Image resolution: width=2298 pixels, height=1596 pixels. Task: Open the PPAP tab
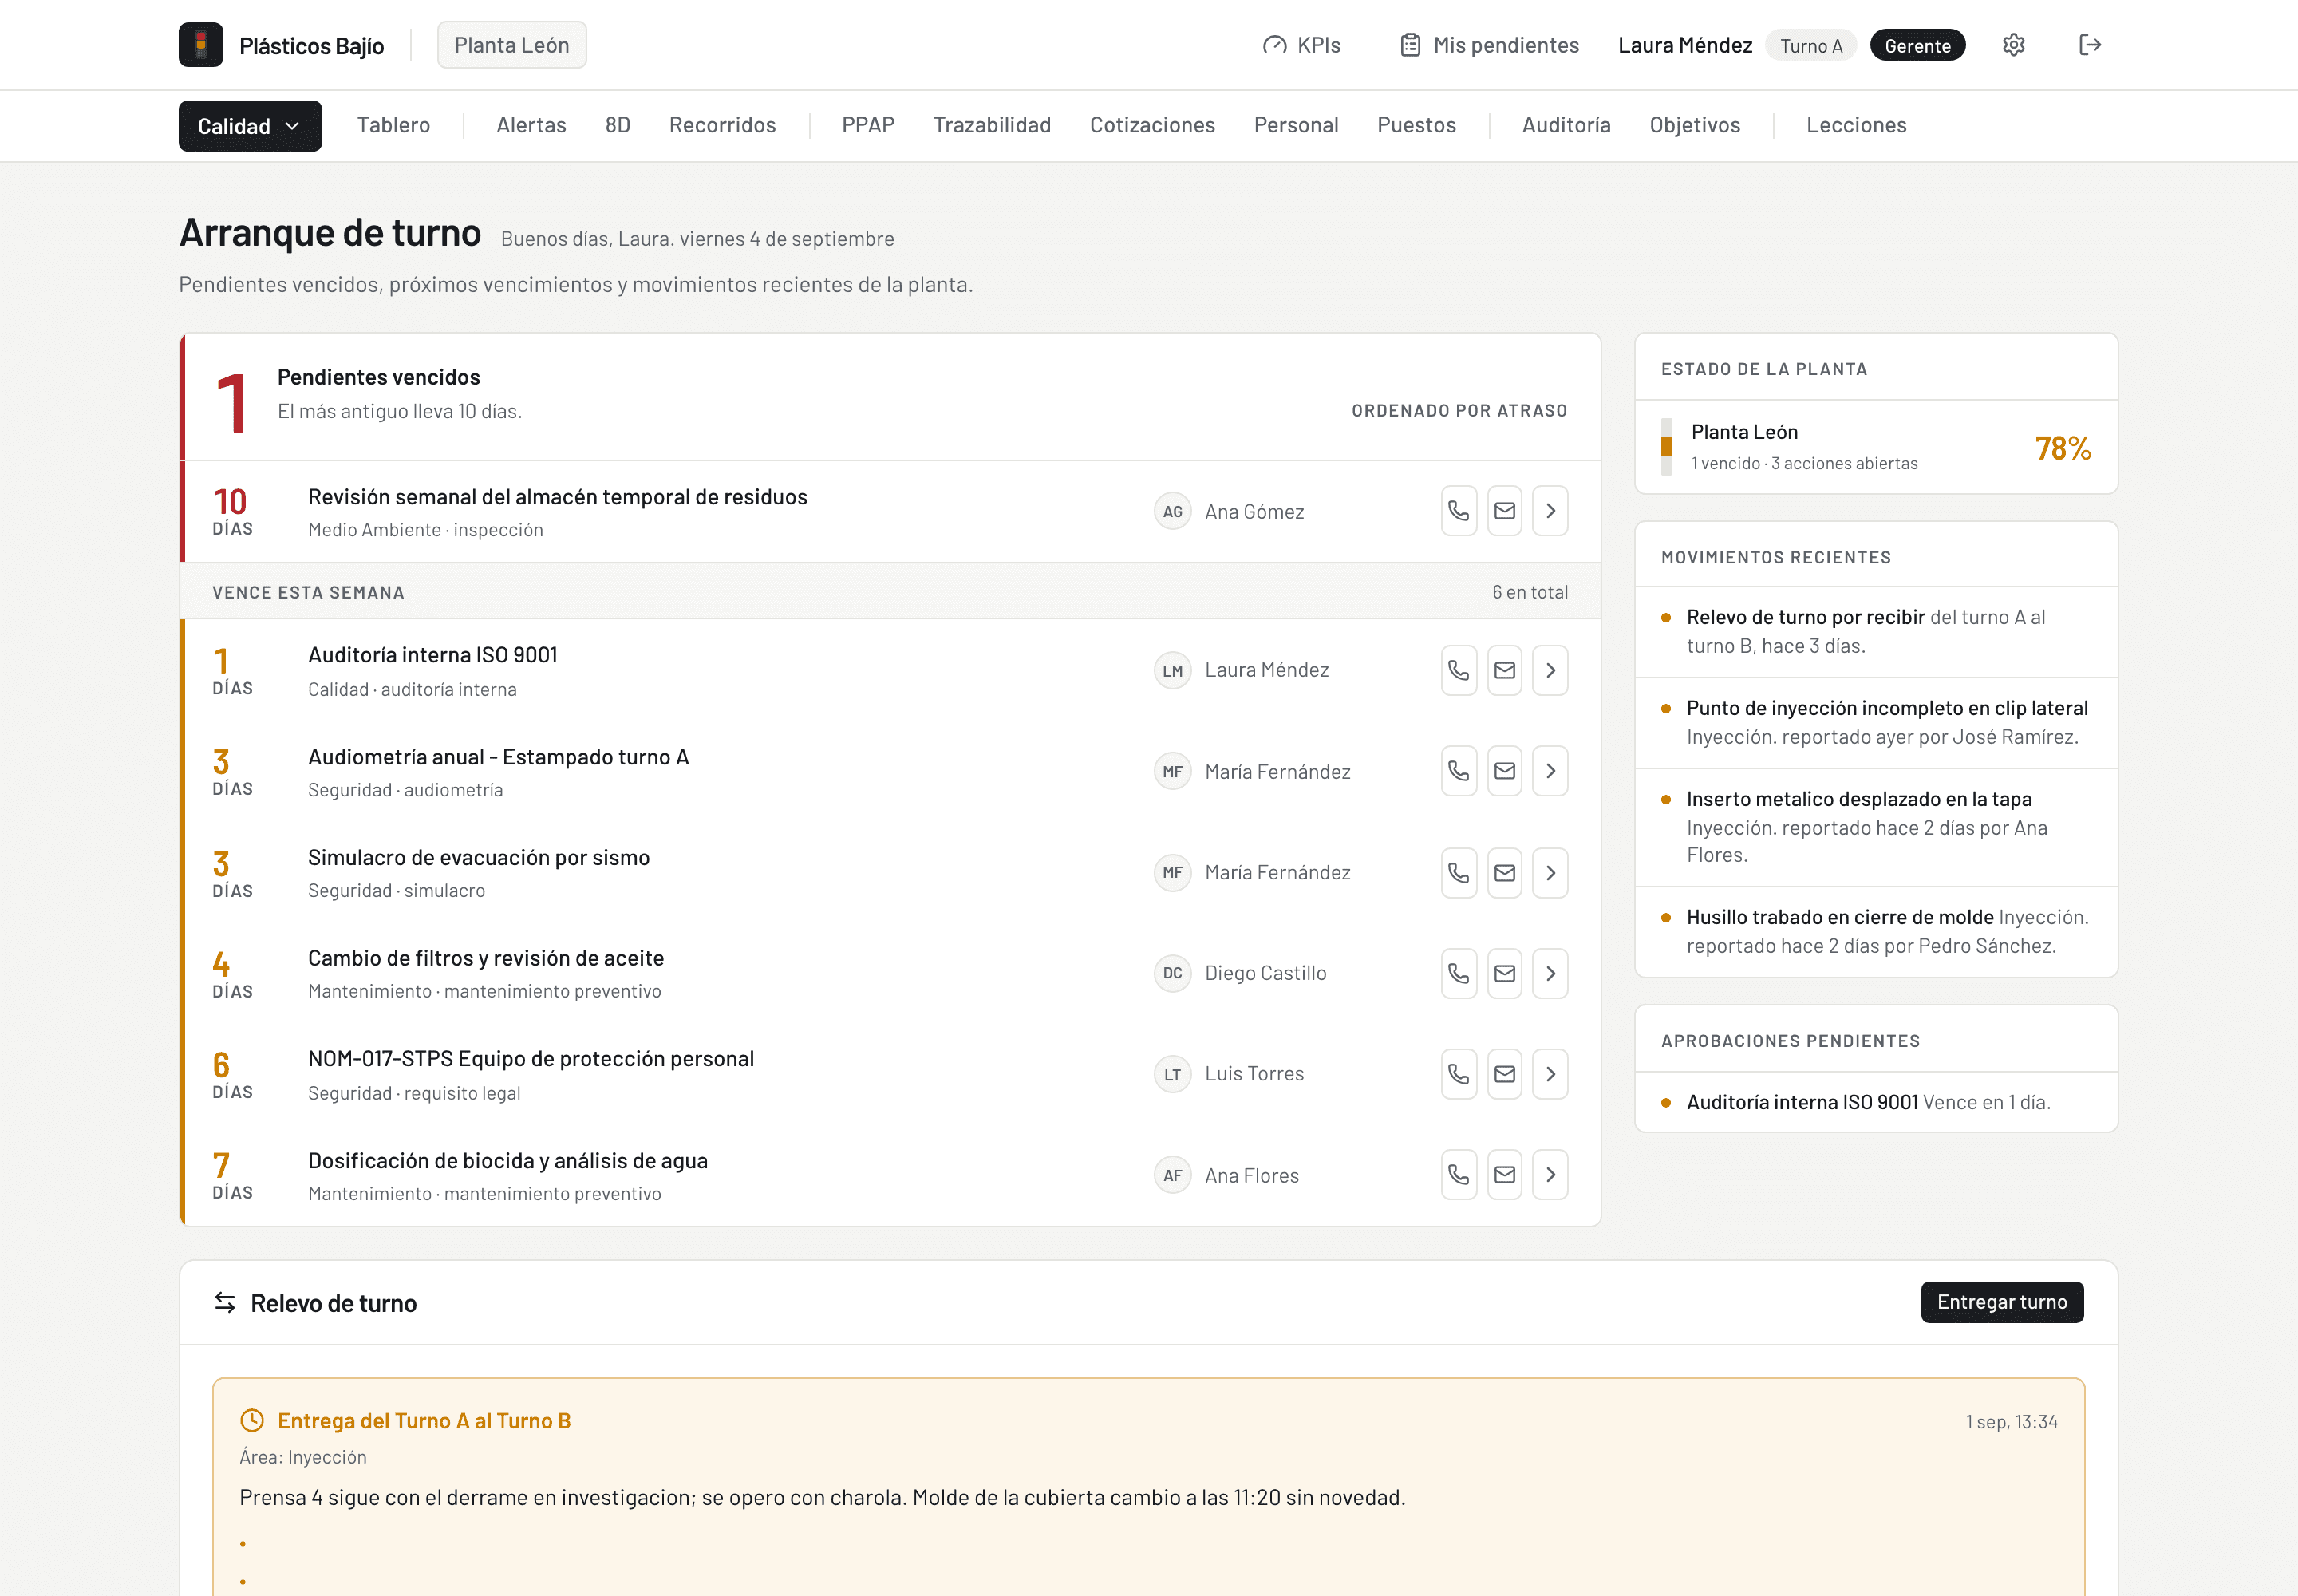(868, 125)
